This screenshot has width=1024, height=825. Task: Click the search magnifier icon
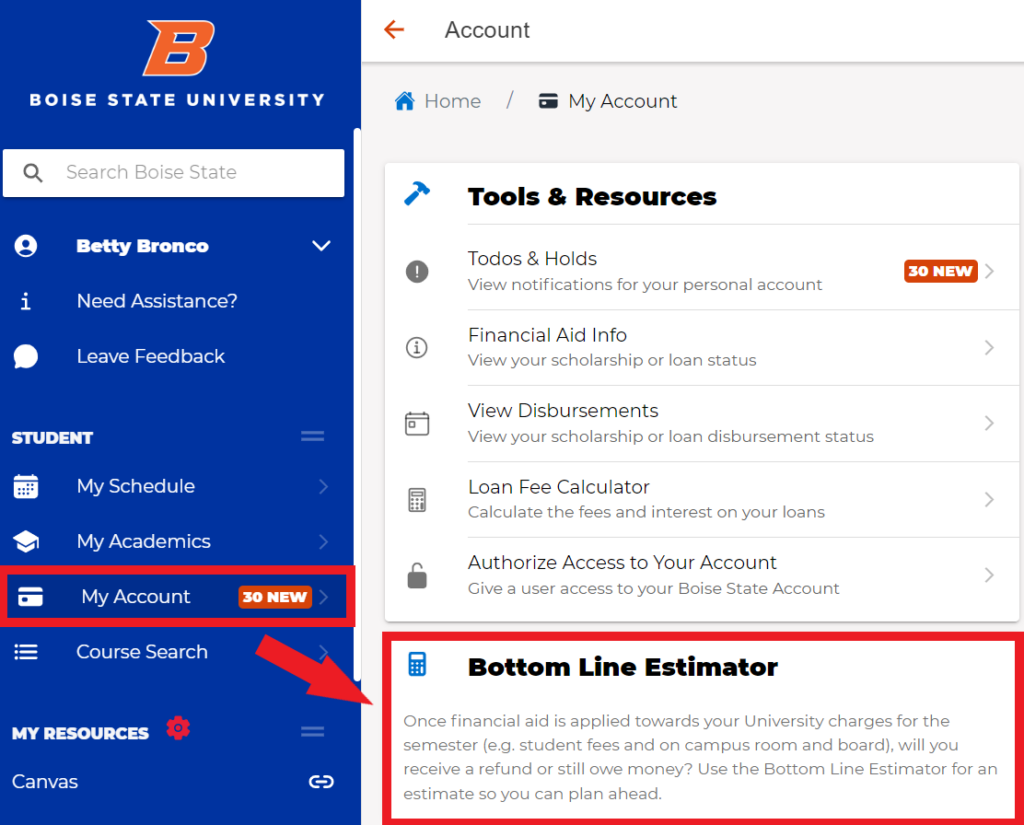pyautogui.click(x=33, y=172)
